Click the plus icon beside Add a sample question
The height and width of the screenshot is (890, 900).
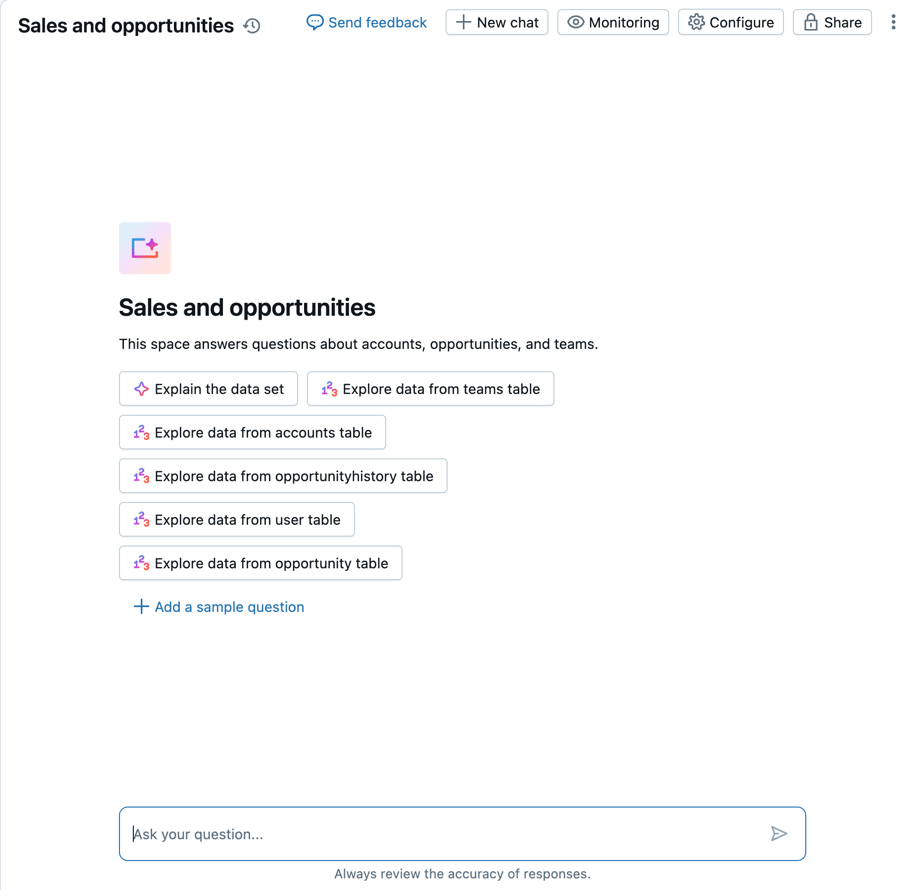[141, 607]
